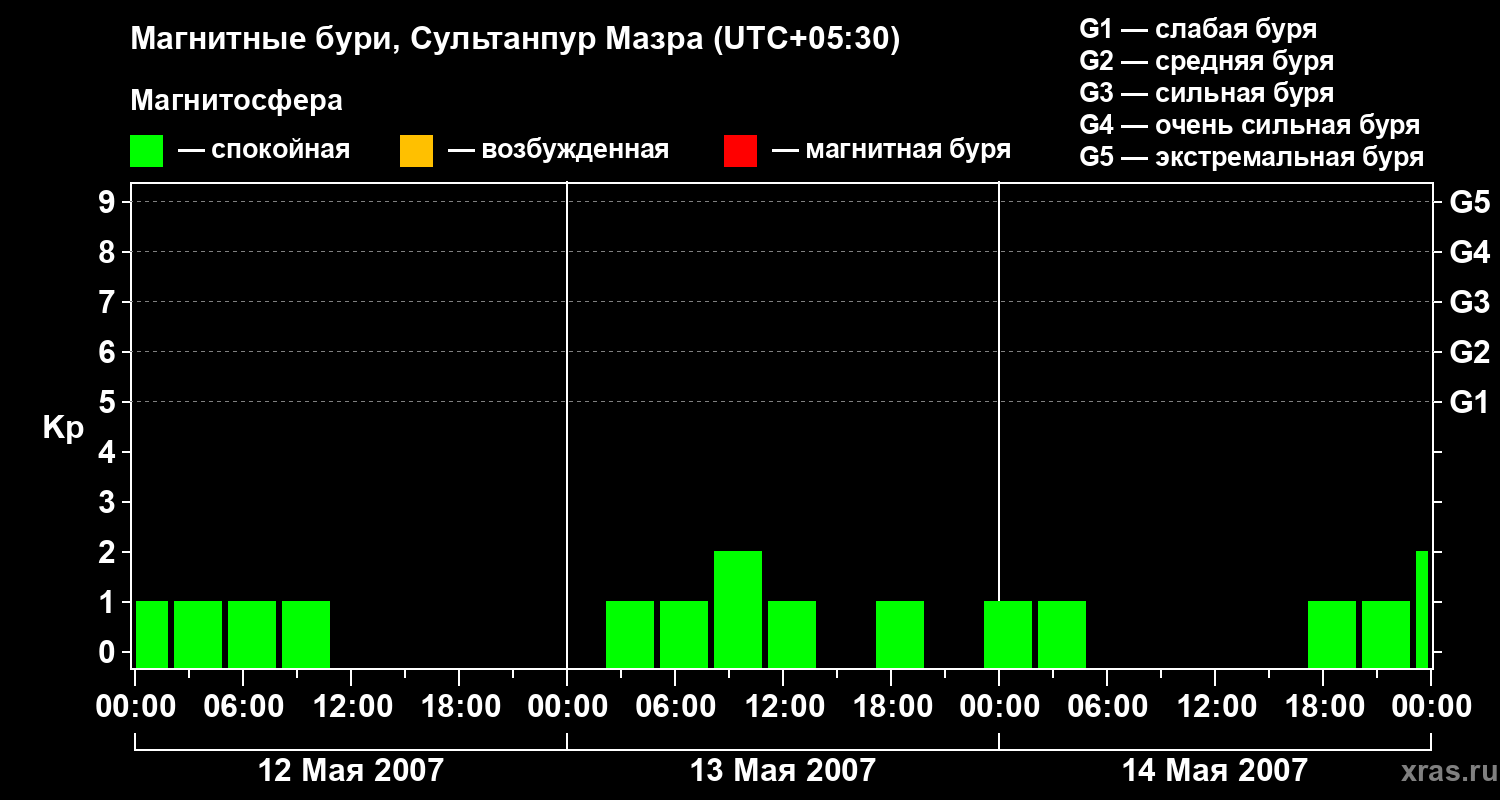Click the green спокойная legend swatch
Screen dimensions: 1500x800
click(146, 151)
